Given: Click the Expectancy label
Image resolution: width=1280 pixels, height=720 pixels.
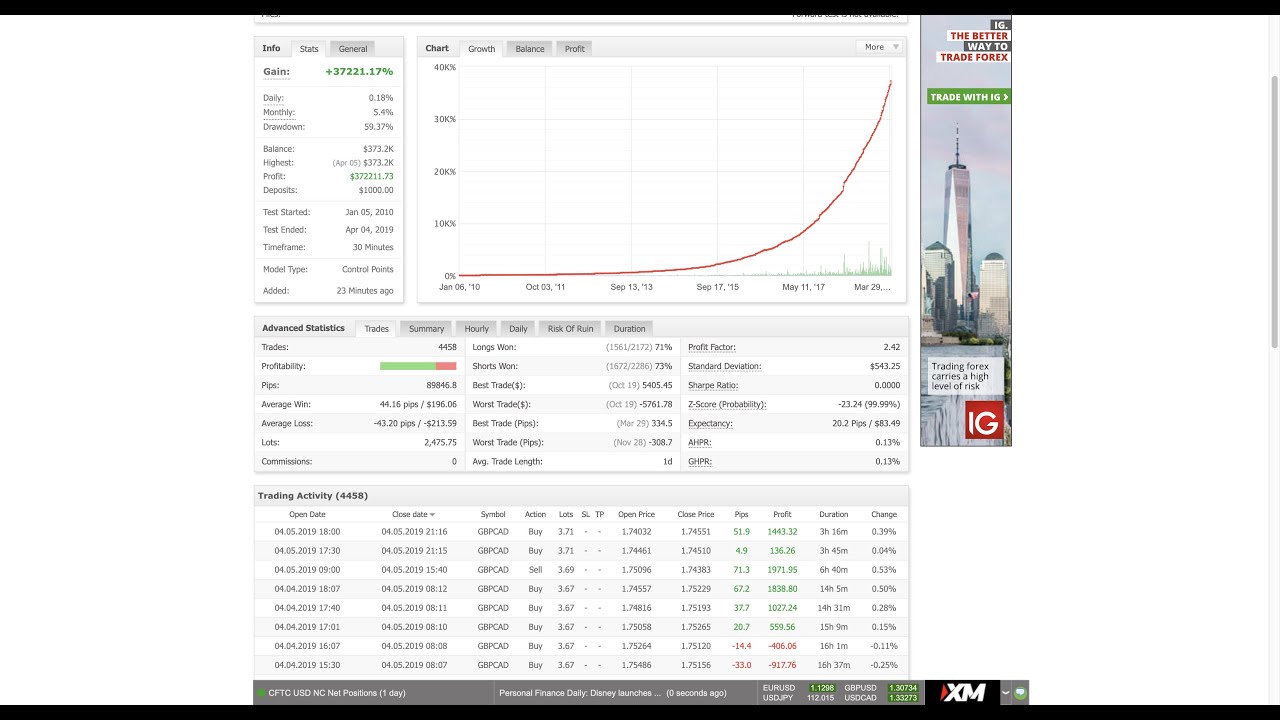Looking at the screenshot, I should click(x=710, y=423).
